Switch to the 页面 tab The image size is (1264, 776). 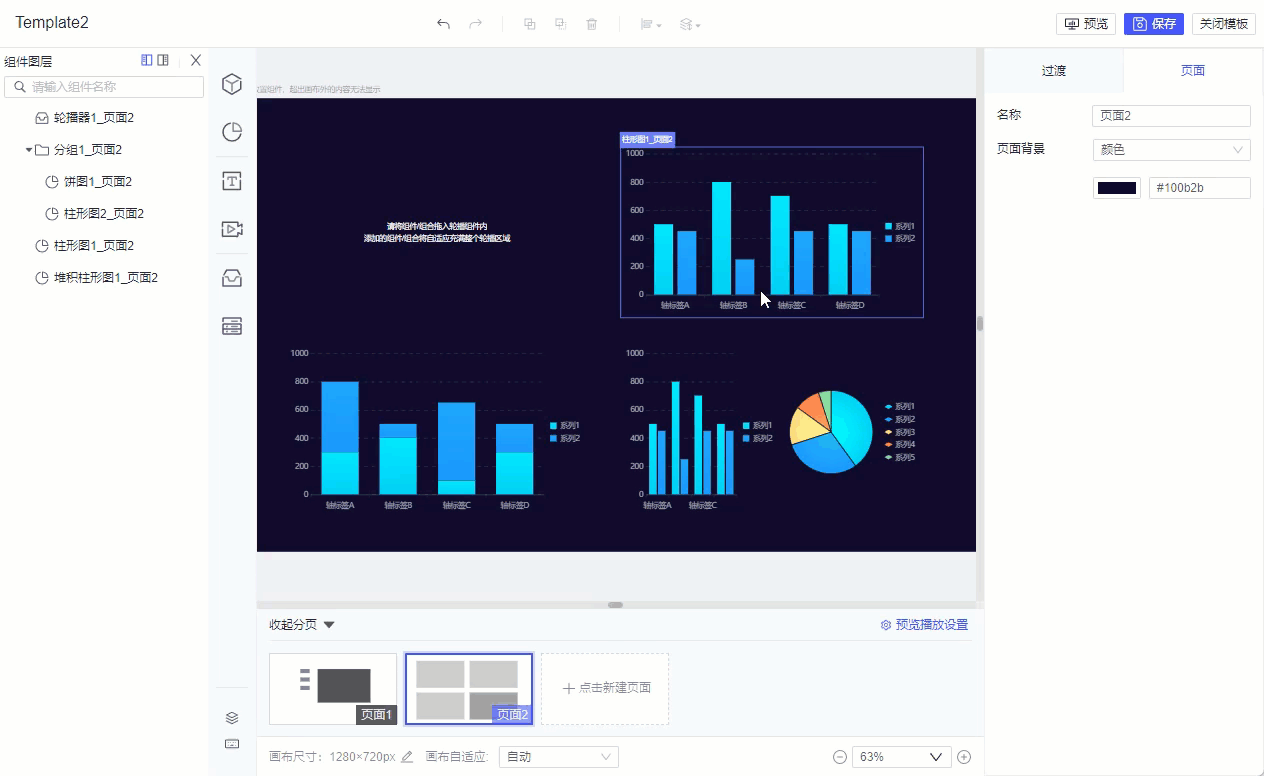tap(1193, 71)
